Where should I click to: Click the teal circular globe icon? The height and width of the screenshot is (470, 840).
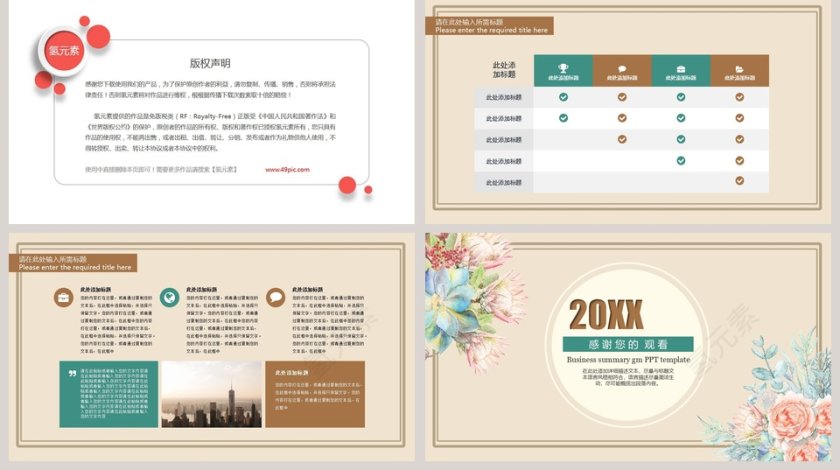(x=169, y=297)
